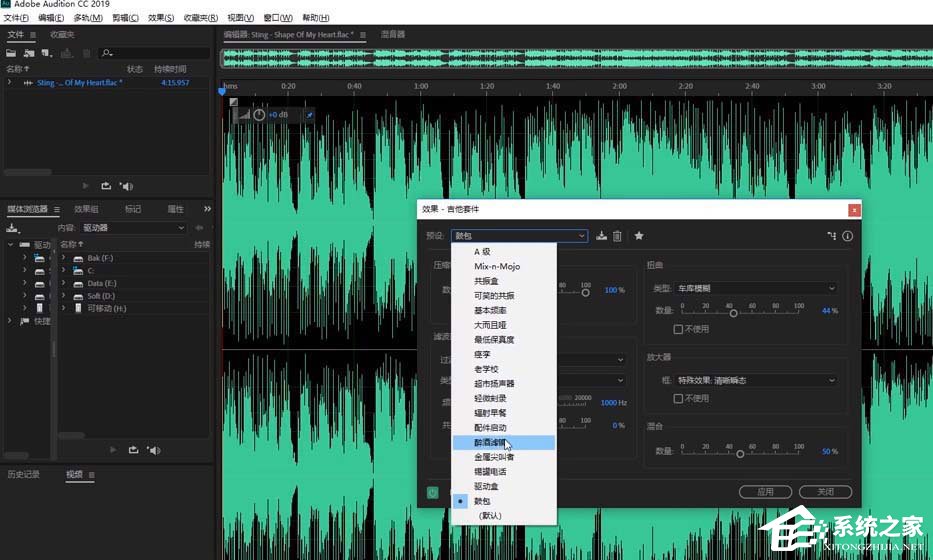The image size is (933, 560).
Task: Click the volume knob on waveform HUD
Action: pyautogui.click(x=259, y=115)
